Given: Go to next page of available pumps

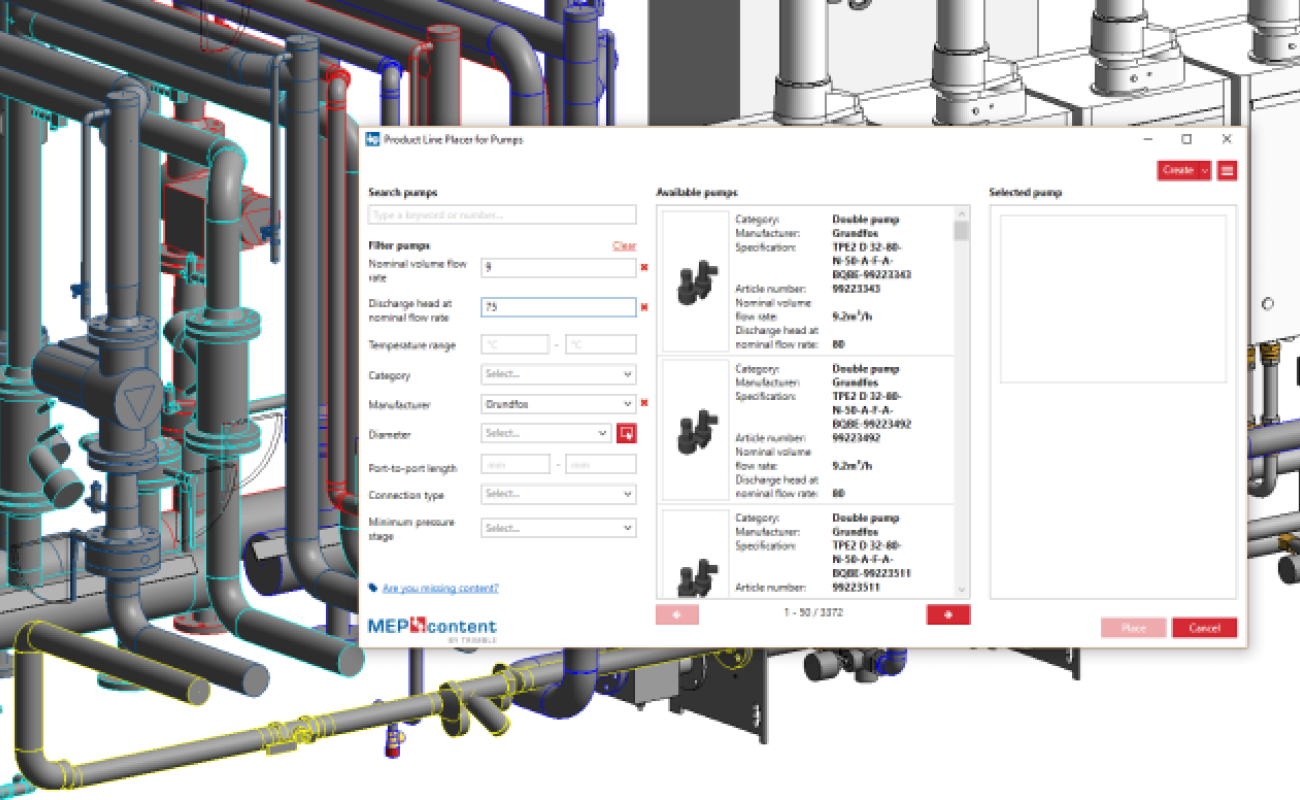Looking at the screenshot, I should tap(948, 614).
